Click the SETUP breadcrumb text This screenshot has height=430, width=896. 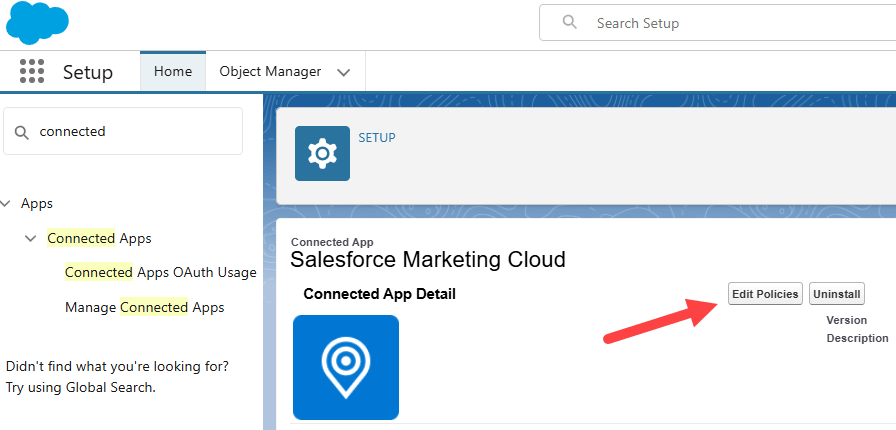(377, 138)
